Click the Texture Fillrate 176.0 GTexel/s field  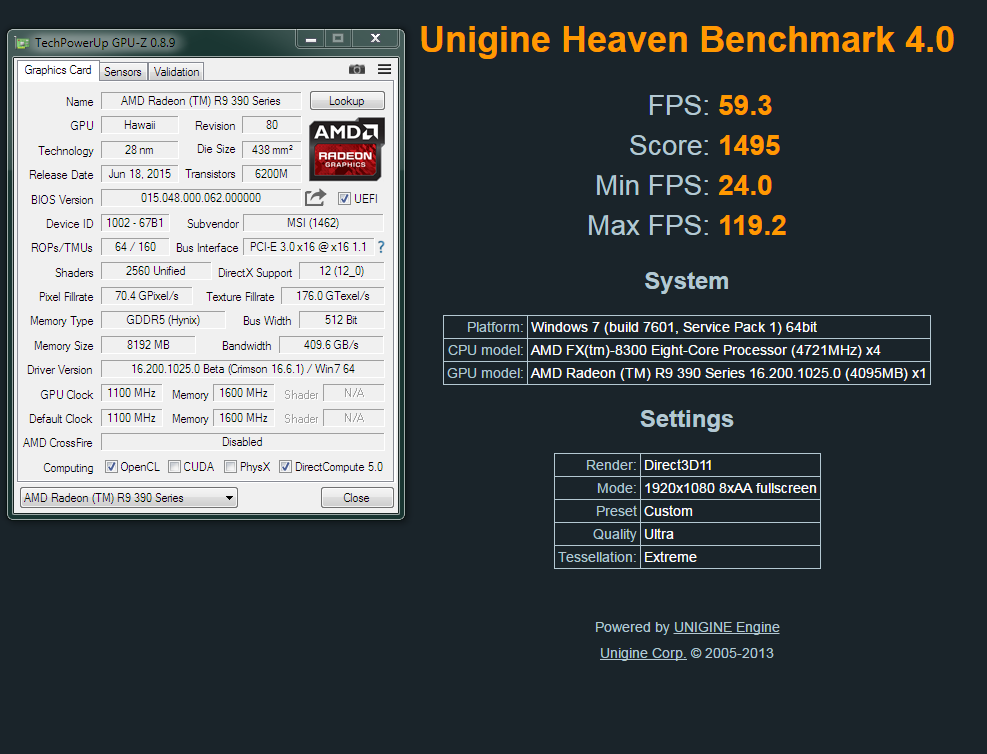click(x=332, y=296)
